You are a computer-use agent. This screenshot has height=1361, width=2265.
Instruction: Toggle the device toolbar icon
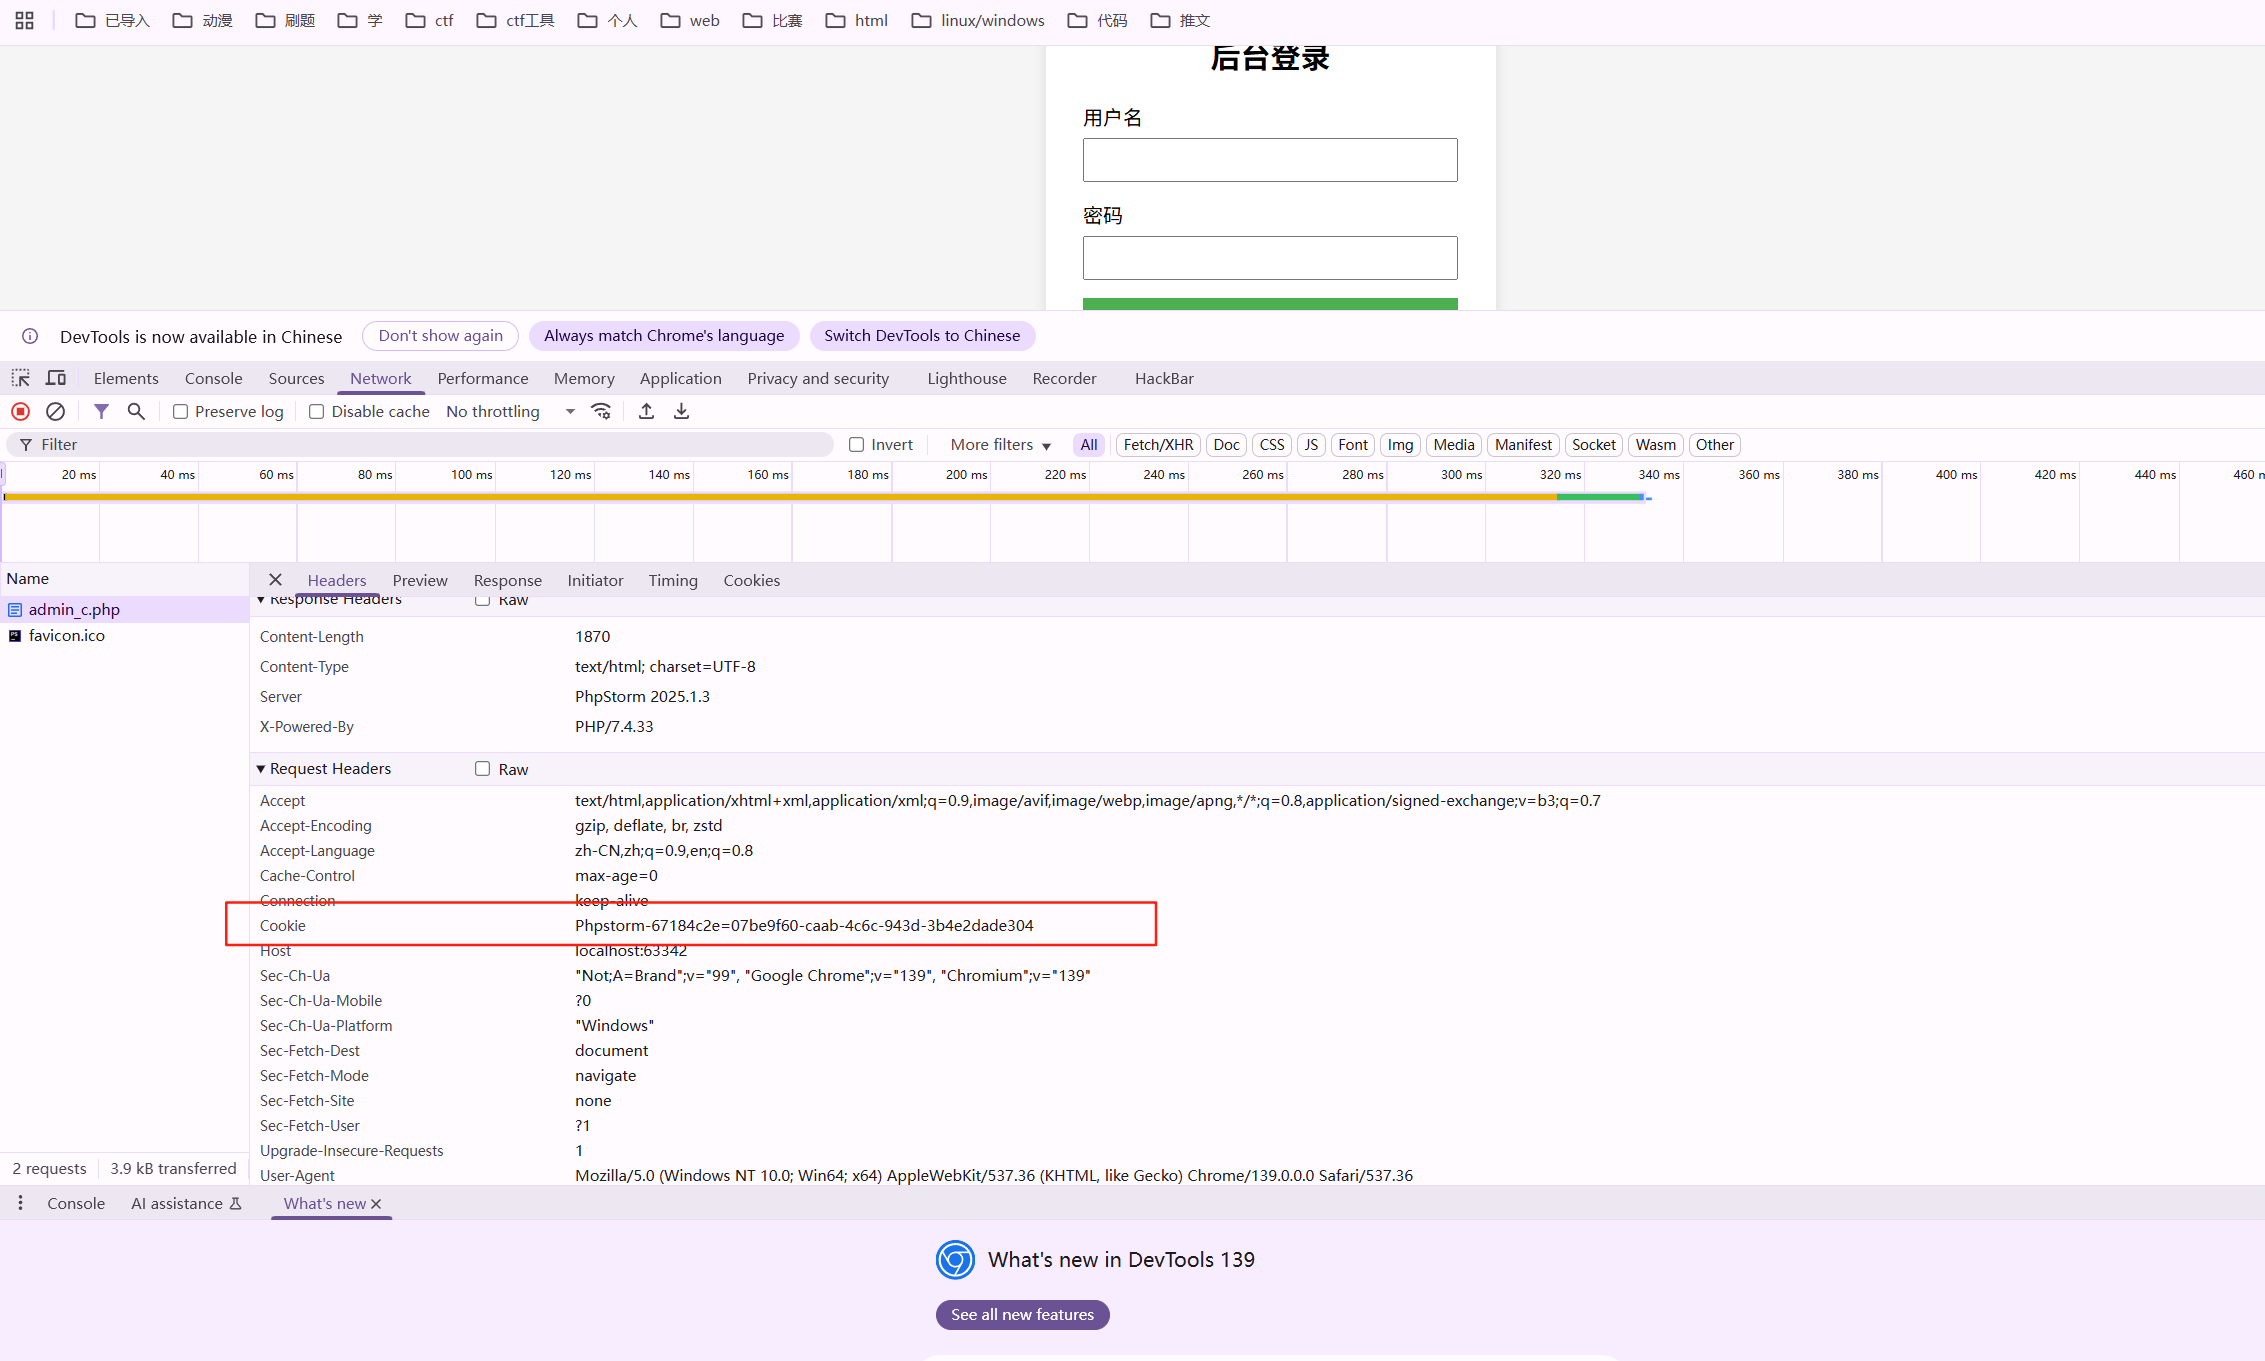(x=56, y=378)
